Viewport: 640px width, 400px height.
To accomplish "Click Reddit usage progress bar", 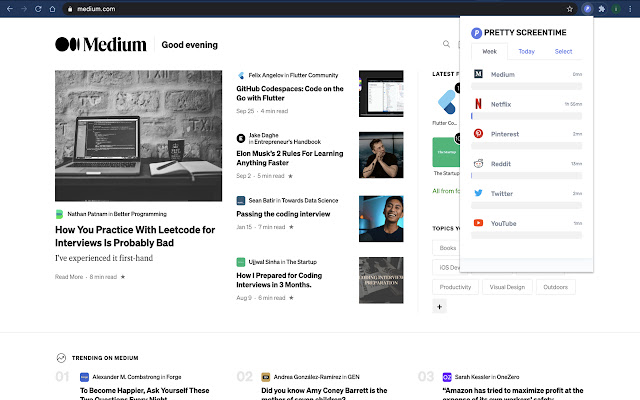I will pyautogui.click(x=527, y=176).
